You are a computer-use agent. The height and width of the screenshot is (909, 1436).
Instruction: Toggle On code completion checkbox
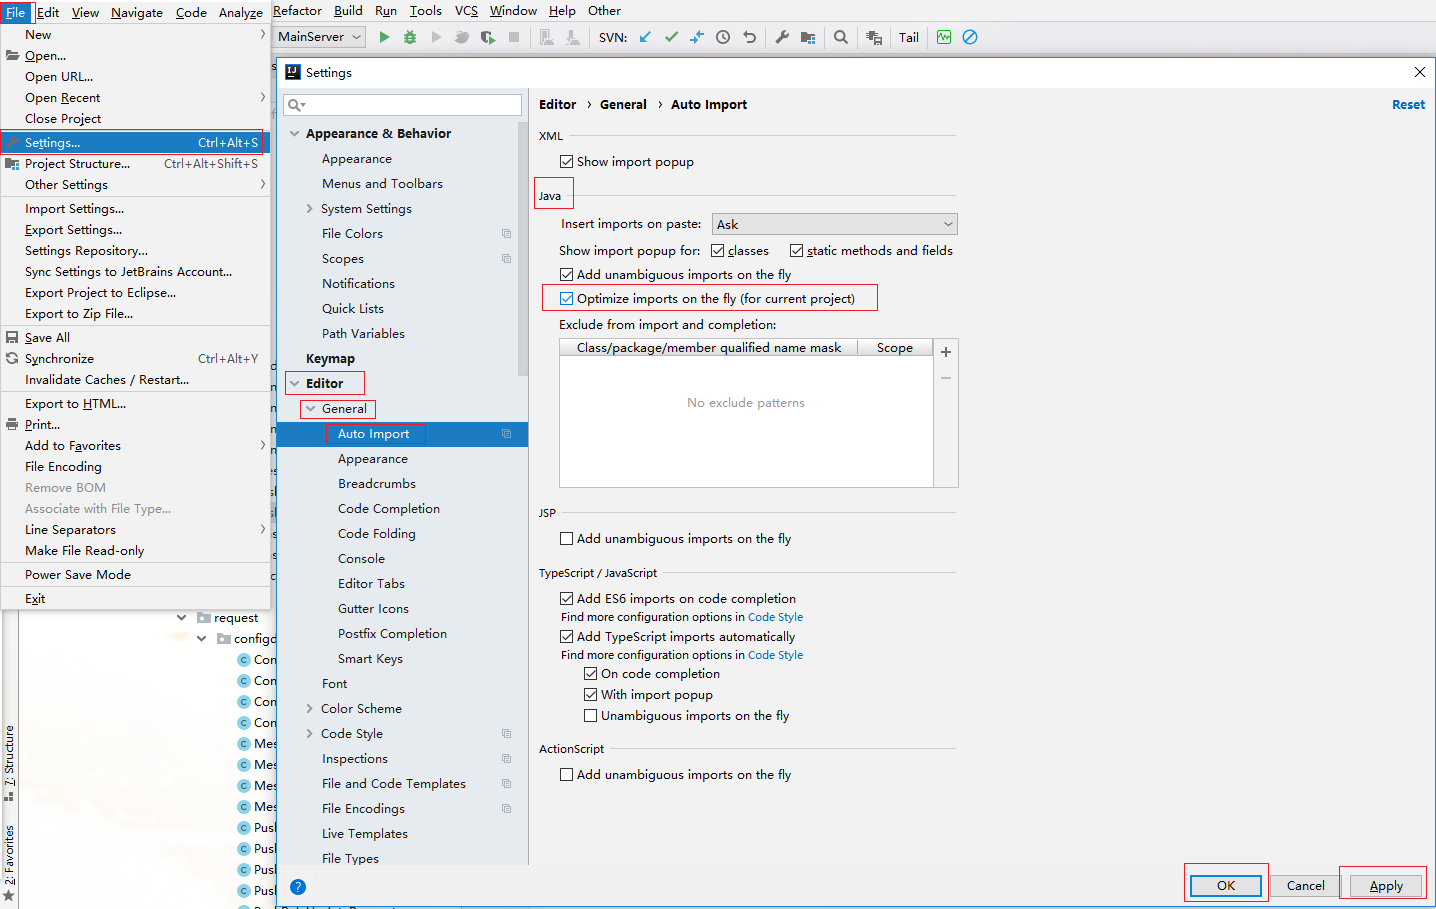pos(591,674)
